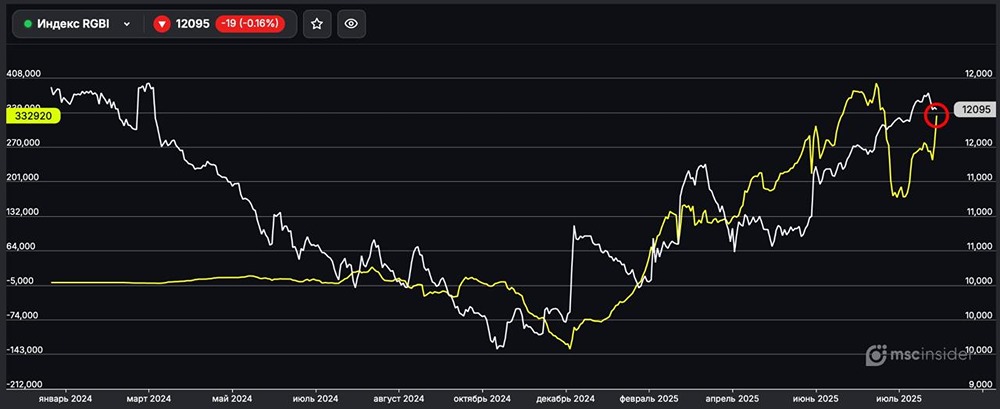Click the mscinsider watermark logo icon
Screen dimensions: 1000x409
[876, 354]
